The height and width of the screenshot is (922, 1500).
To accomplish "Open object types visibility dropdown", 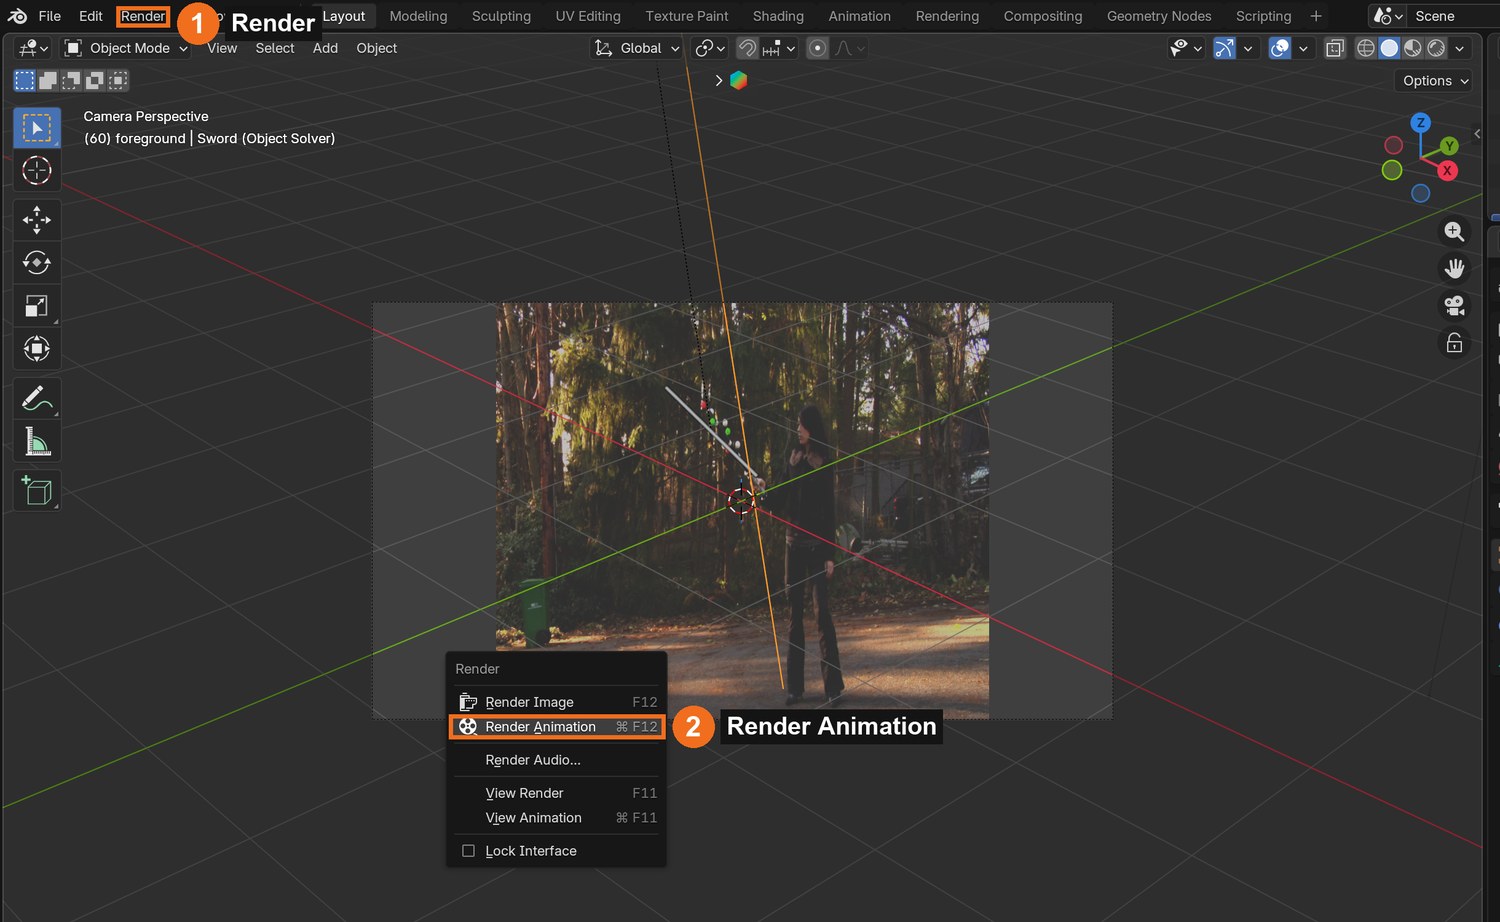I will (x=1186, y=48).
